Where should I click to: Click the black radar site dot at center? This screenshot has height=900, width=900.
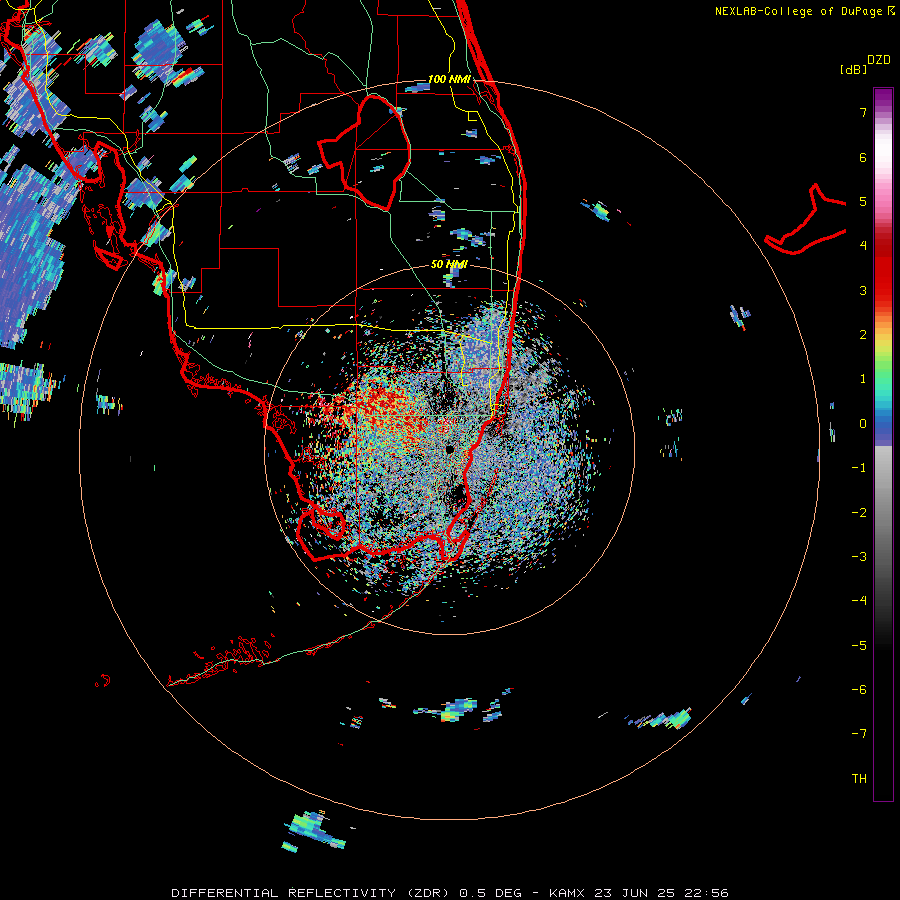pyautogui.click(x=449, y=449)
